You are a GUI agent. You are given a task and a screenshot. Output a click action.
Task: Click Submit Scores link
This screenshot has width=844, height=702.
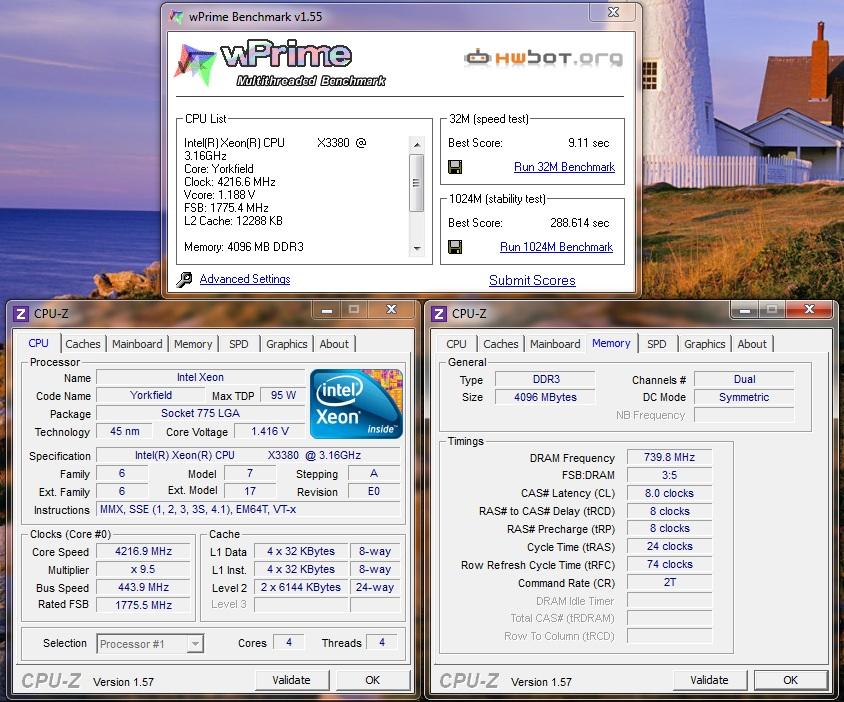532,280
